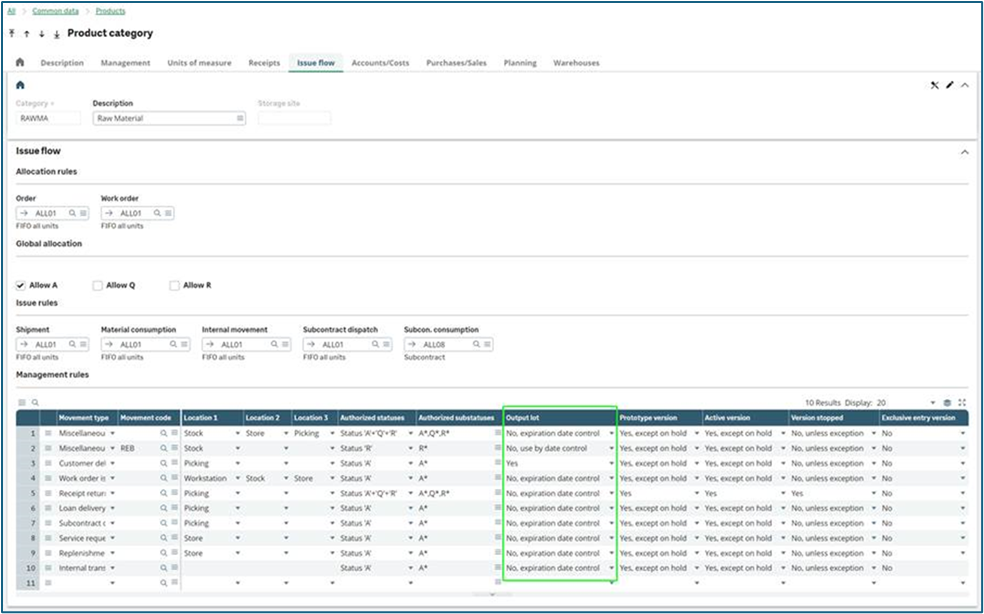This screenshot has width=984, height=614.
Task: Uncheck the Allow A checkbox
Action: pos(21,285)
